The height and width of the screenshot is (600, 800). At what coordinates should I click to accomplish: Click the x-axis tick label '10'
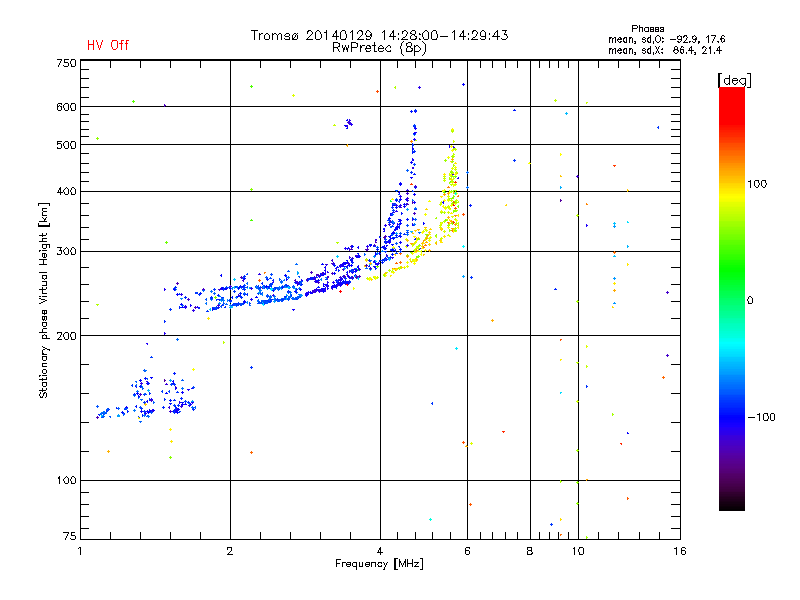point(578,551)
